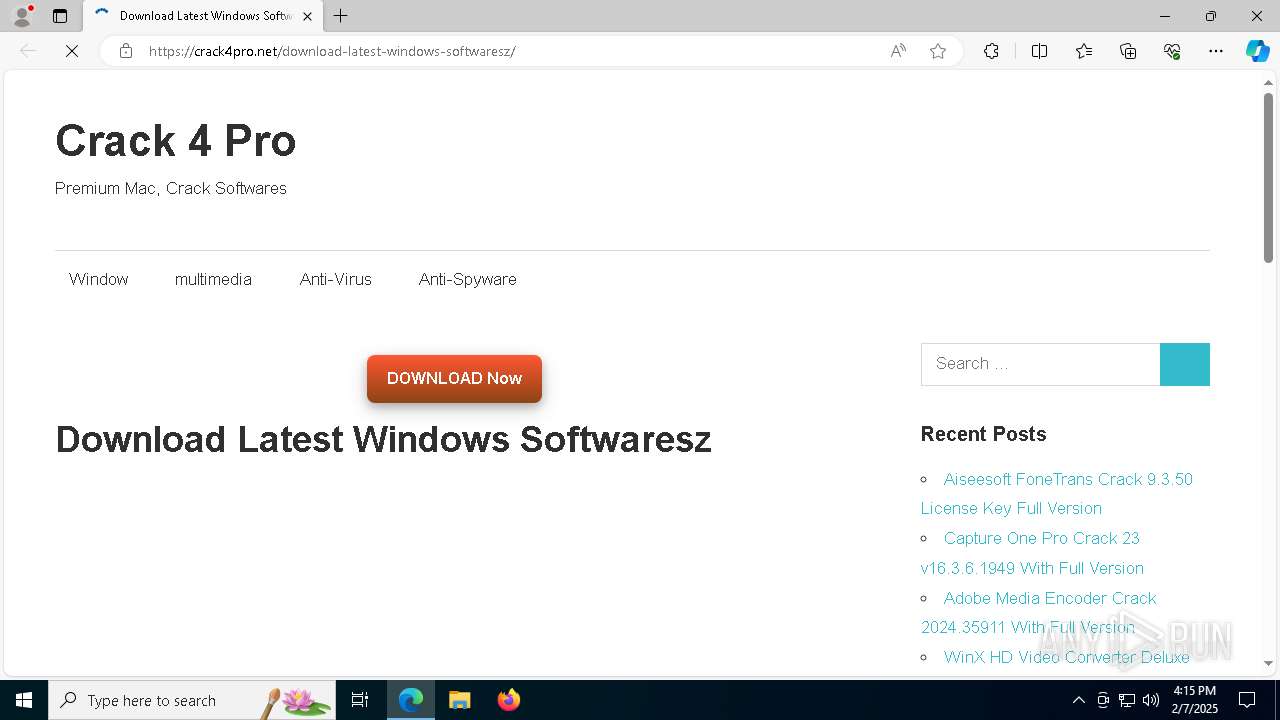
Task: Click the page vertical scrollbar thumb
Action: coord(1268,178)
